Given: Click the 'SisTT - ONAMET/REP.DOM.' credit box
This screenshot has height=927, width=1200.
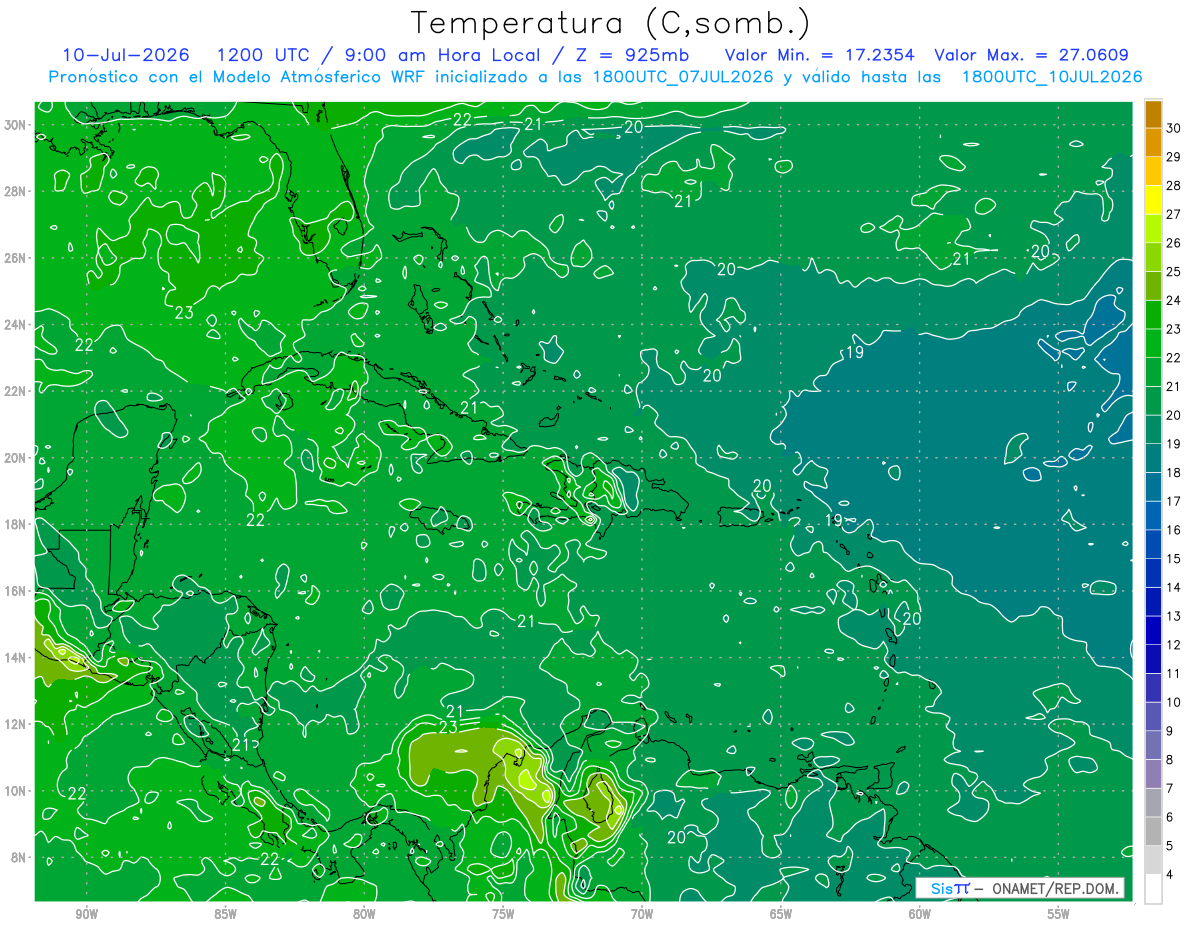Looking at the screenshot, I should [x=1020, y=888].
